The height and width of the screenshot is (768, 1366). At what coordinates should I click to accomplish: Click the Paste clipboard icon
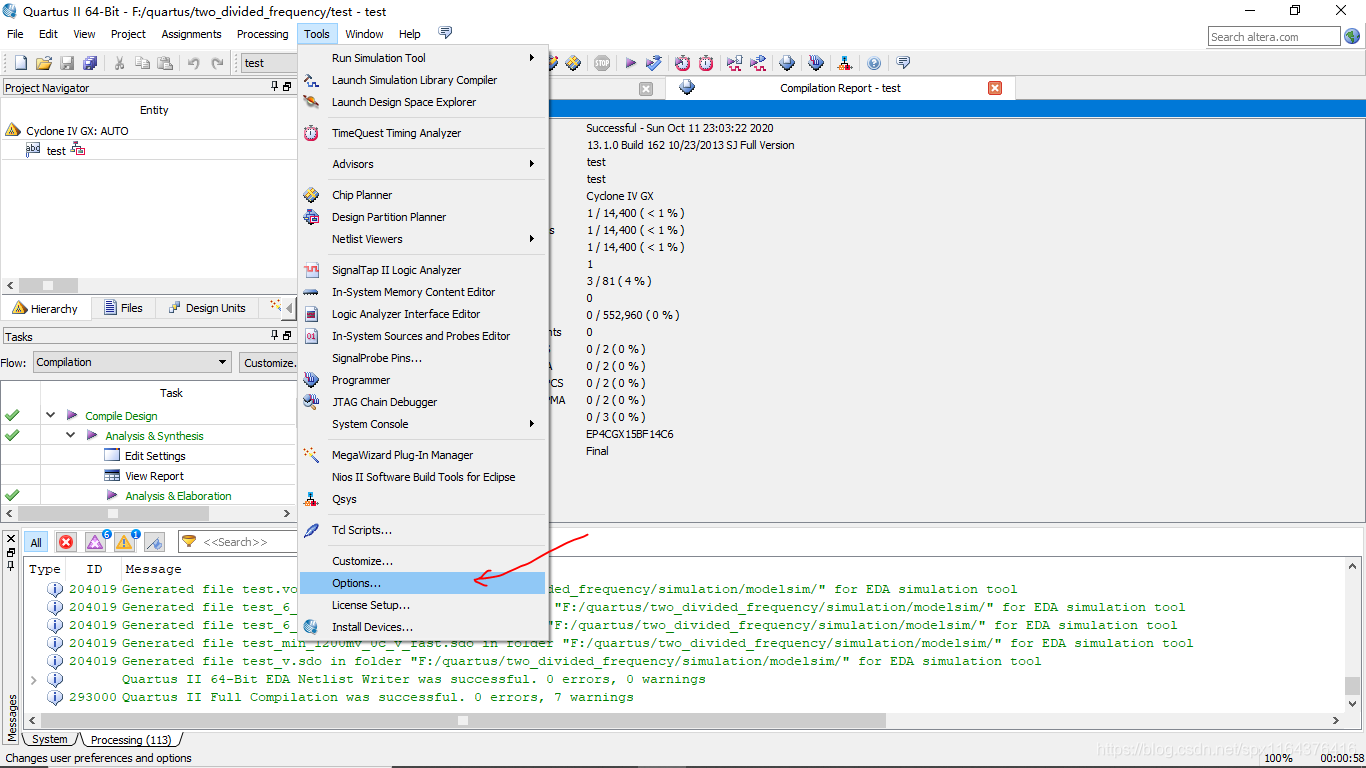[165, 63]
